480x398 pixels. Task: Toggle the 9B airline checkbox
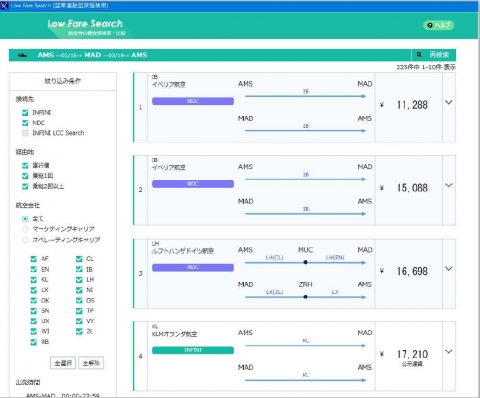(34, 342)
